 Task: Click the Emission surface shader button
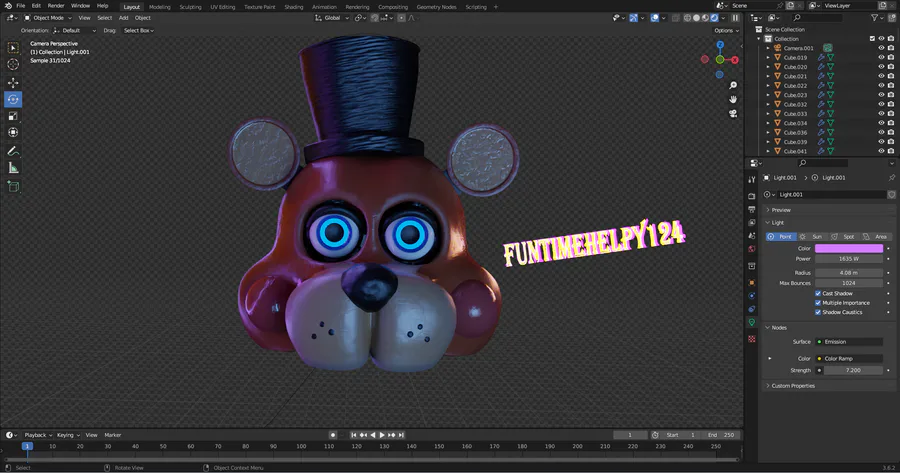pos(849,342)
